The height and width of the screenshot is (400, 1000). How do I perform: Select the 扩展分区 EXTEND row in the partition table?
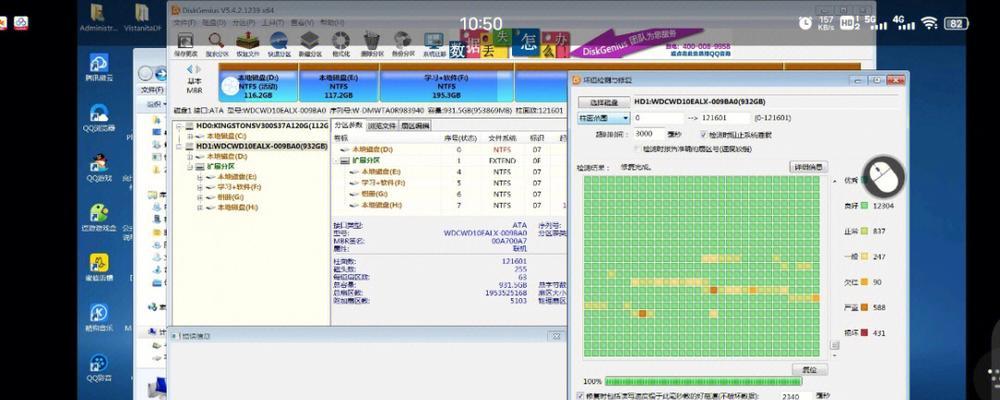(448, 160)
